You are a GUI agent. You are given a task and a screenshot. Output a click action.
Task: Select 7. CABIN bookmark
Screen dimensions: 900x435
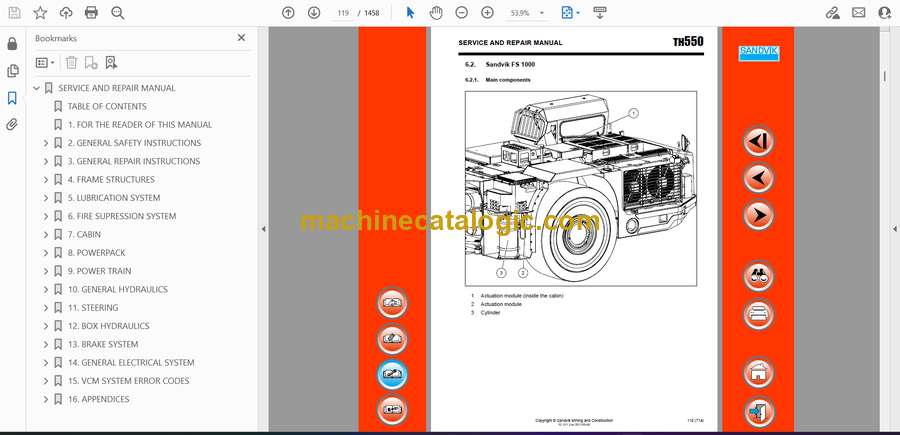[84, 234]
